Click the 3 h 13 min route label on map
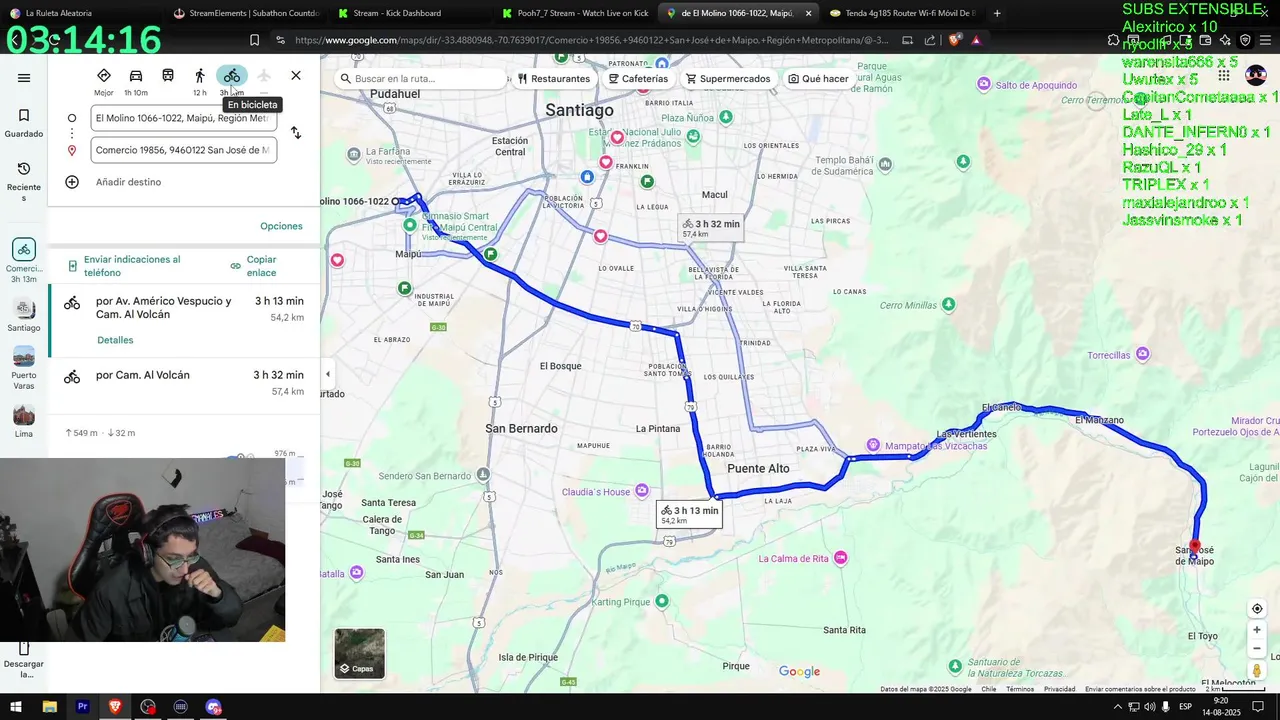Screen dimensions: 1280x720 point(688,514)
